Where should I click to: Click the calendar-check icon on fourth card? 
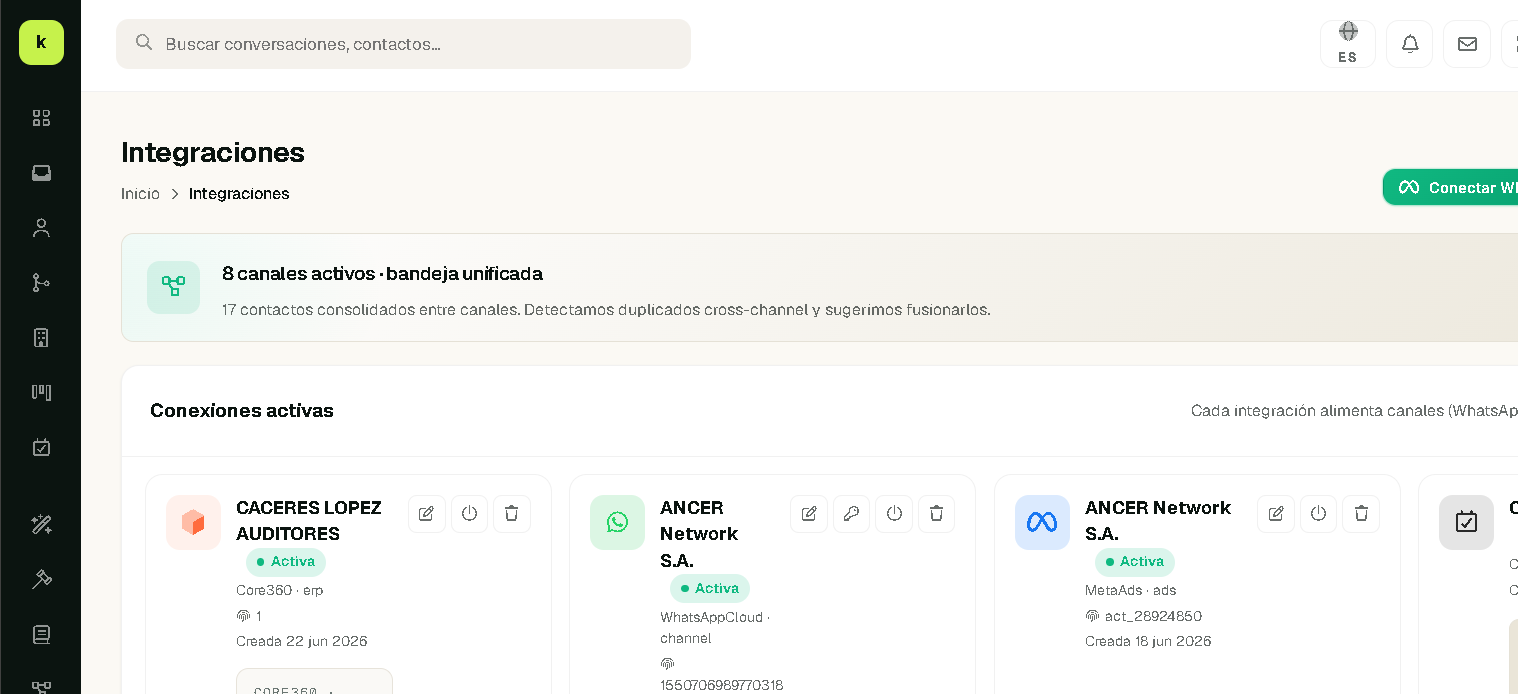(1466, 522)
